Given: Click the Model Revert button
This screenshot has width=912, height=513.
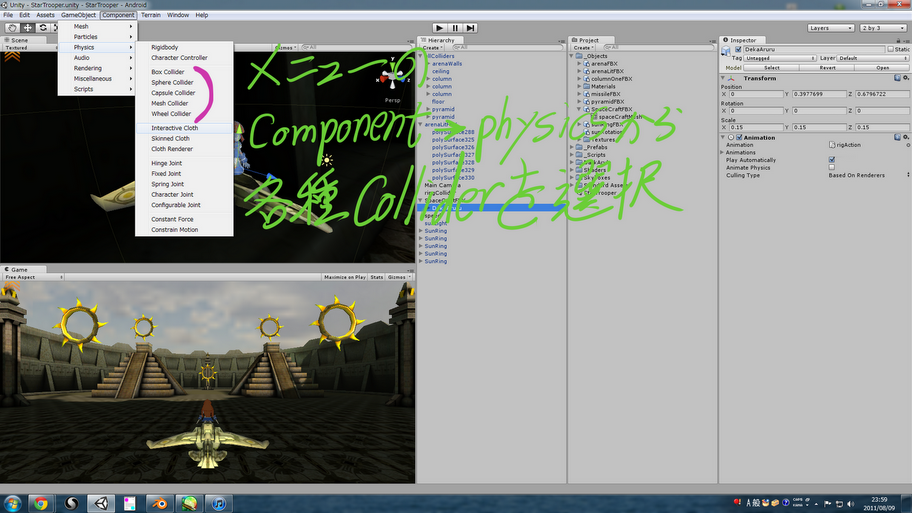Looking at the screenshot, I should click(827, 68).
